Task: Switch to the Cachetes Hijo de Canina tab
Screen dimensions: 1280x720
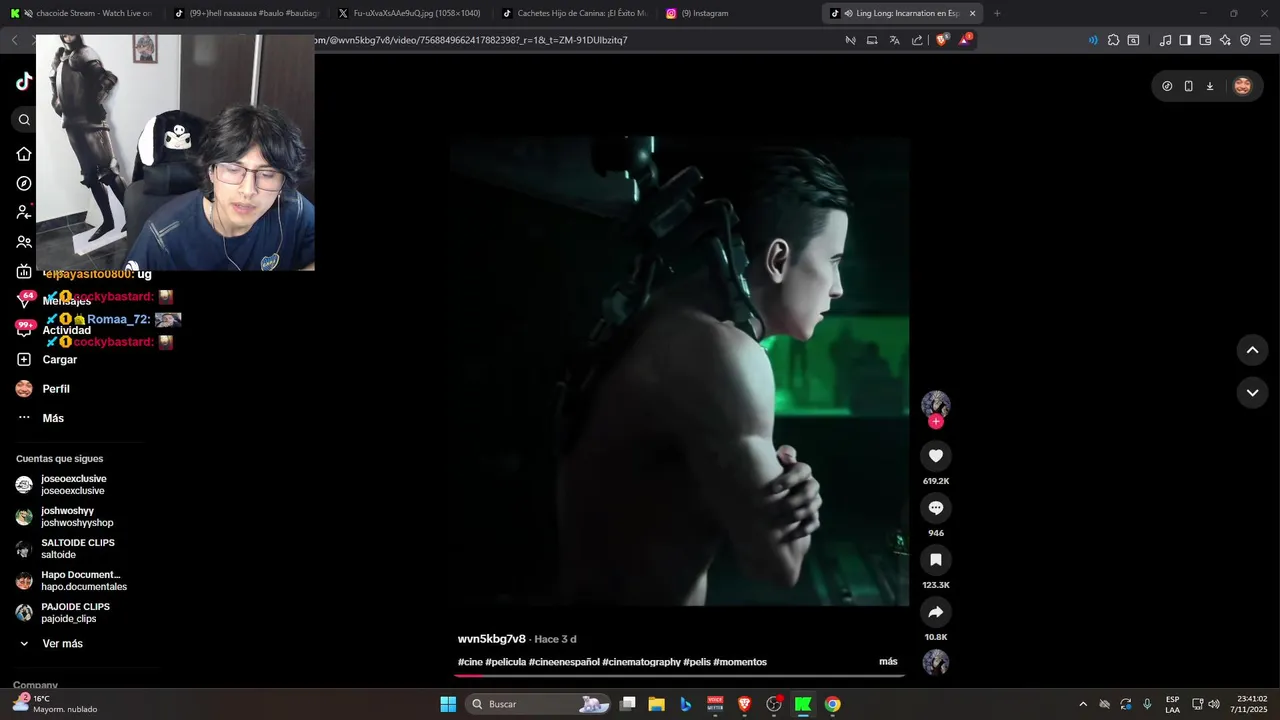Action: [574, 13]
